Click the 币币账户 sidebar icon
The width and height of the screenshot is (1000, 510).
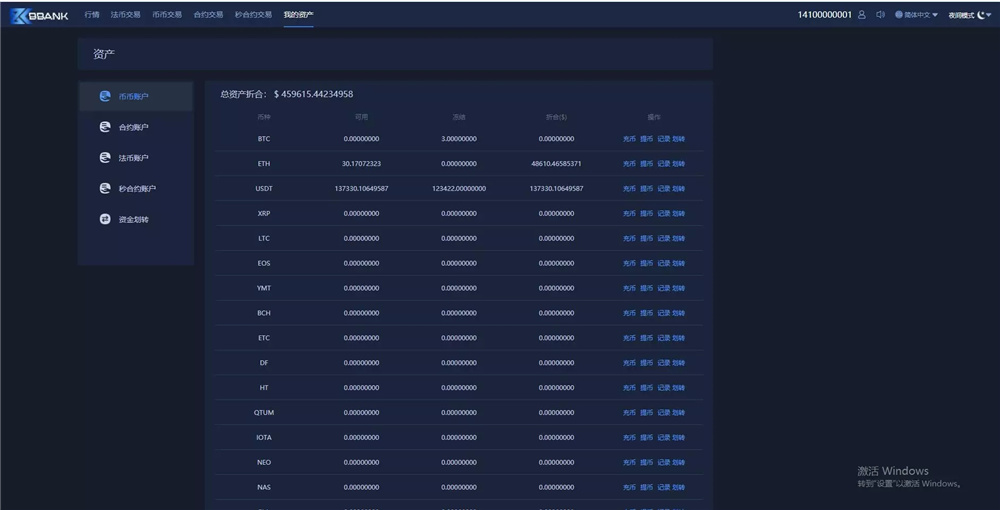click(105, 97)
